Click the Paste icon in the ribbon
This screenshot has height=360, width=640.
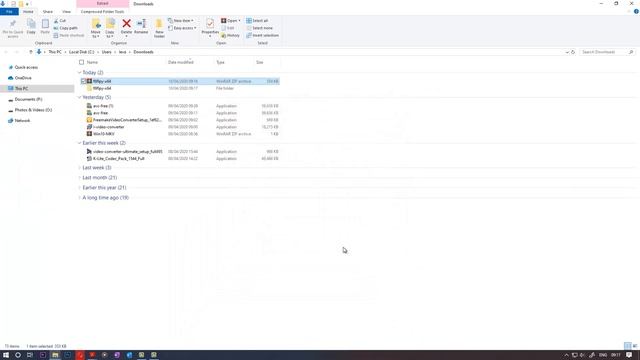click(x=45, y=24)
